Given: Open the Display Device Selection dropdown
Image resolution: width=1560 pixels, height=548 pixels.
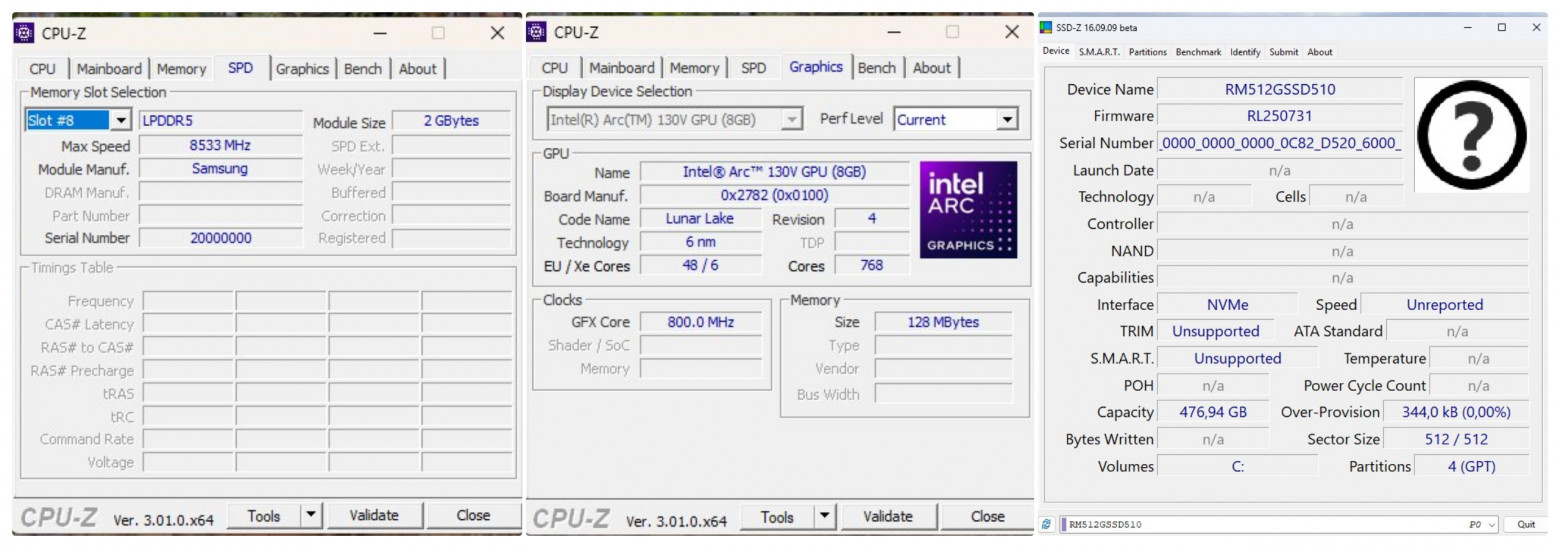Looking at the screenshot, I should coord(792,120).
